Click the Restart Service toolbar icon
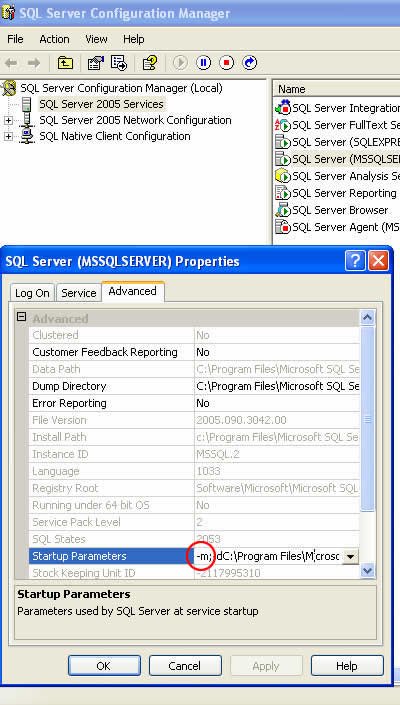The height and width of the screenshot is (705, 400). [x=249, y=62]
